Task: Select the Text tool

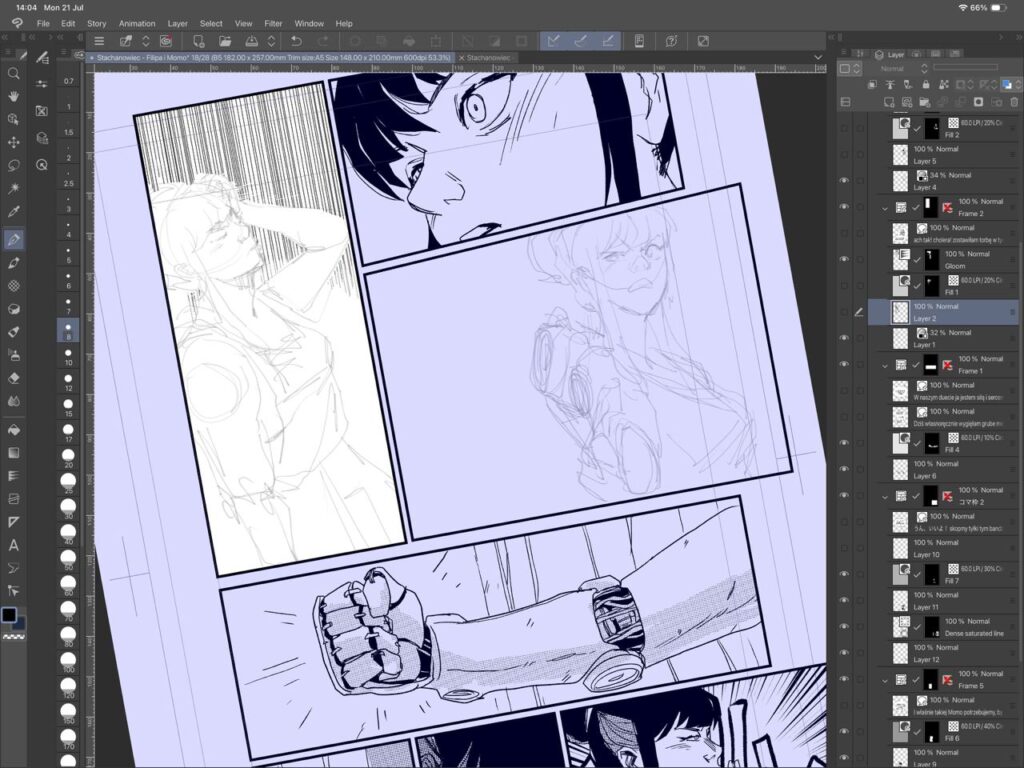Action: pyautogui.click(x=14, y=545)
